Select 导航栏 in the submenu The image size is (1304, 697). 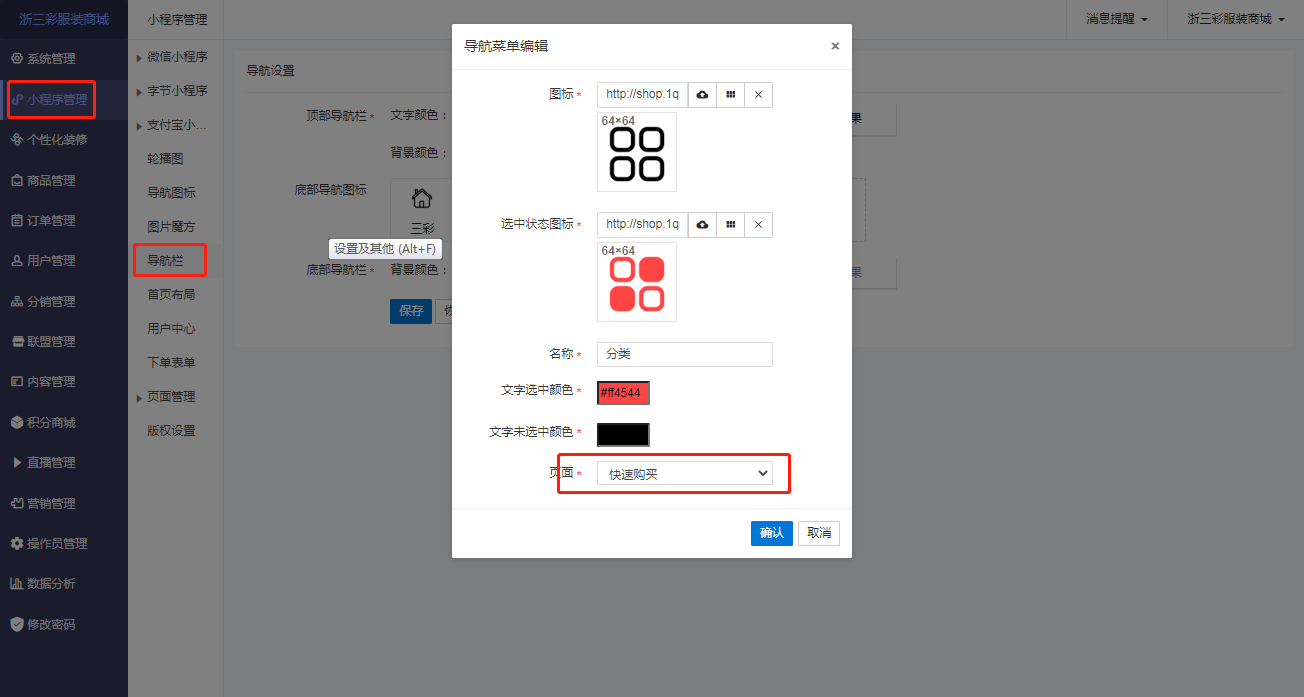[165, 261]
